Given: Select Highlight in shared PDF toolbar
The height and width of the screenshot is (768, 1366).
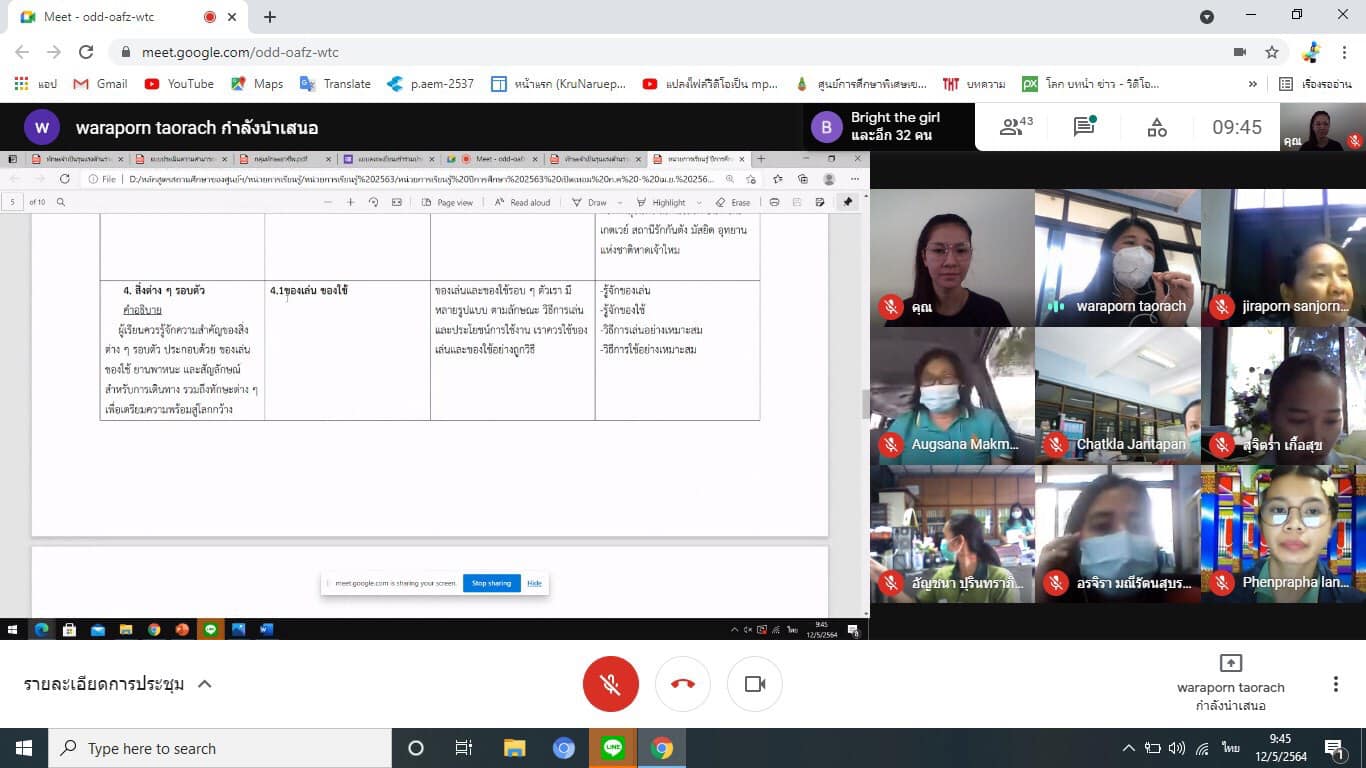Looking at the screenshot, I should [x=661, y=202].
